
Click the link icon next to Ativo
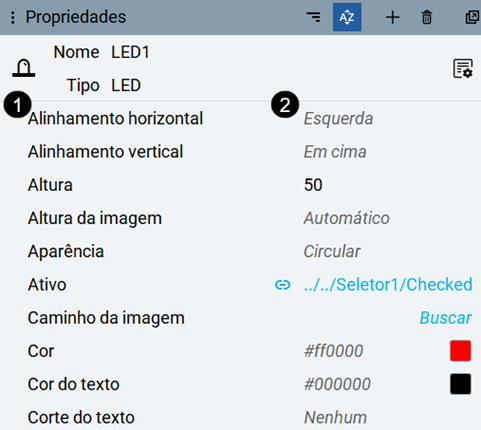pyautogui.click(x=283, y=285)
